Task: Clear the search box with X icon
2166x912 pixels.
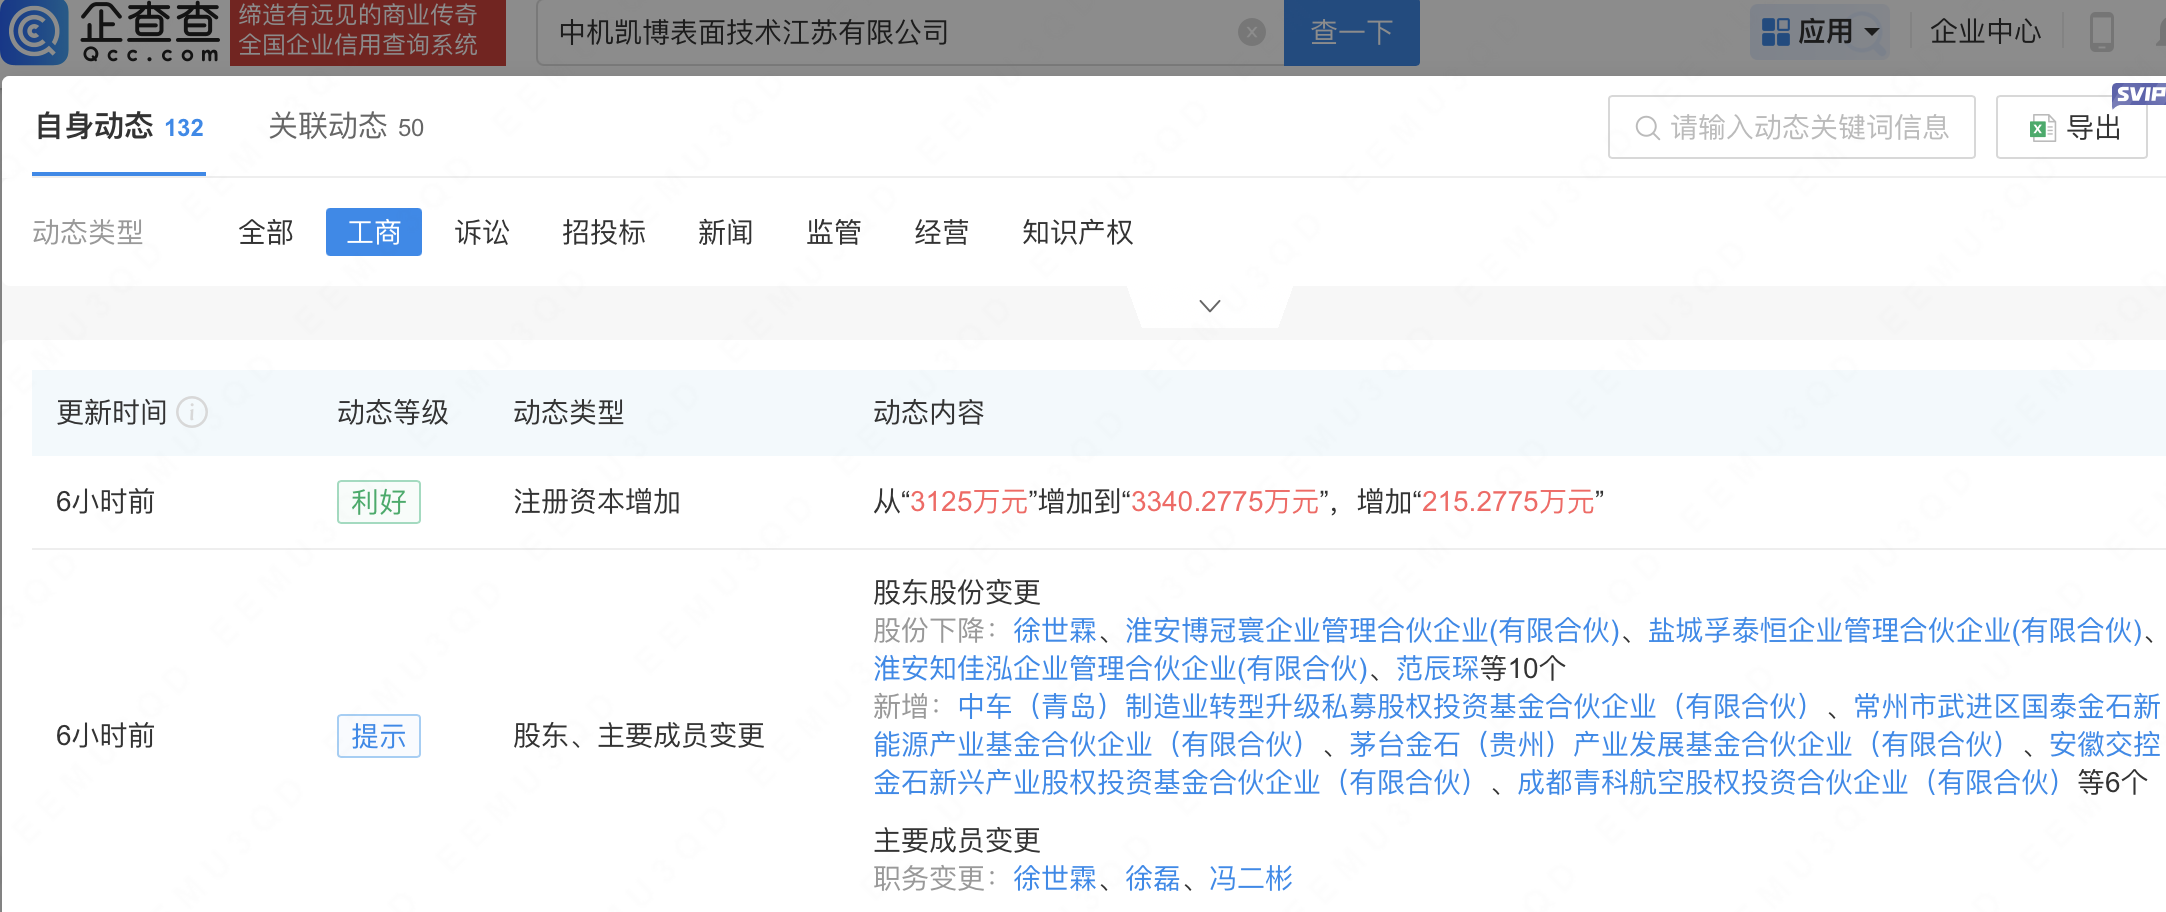Action: tap(1251, 33)
